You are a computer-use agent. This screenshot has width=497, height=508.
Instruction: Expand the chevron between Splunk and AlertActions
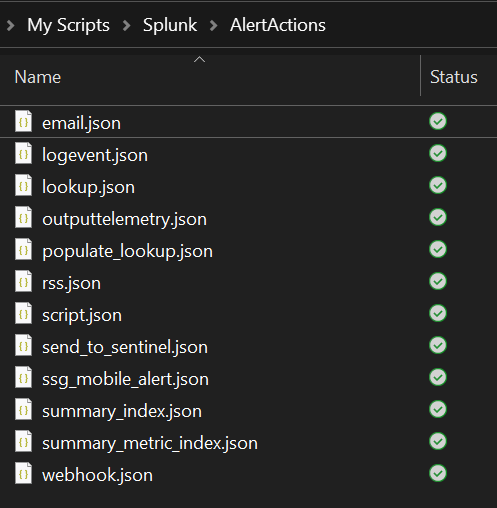tap(213, 26)
